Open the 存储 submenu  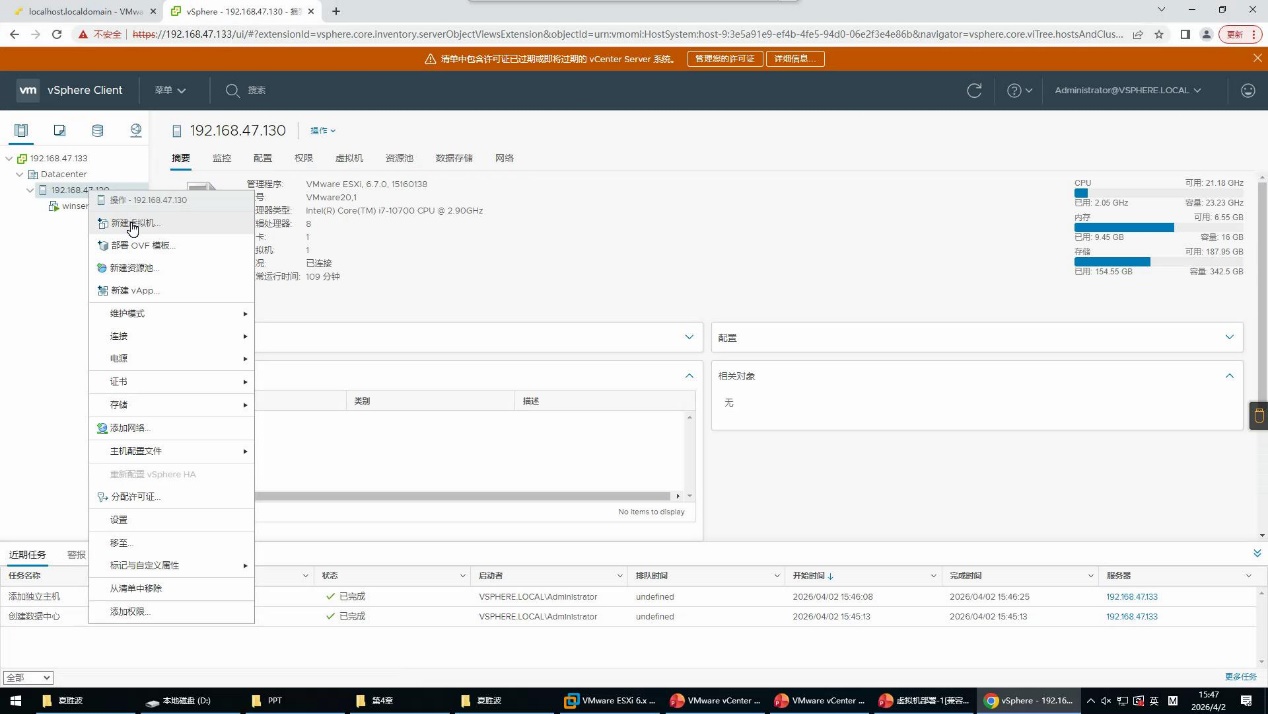point(171,405)
